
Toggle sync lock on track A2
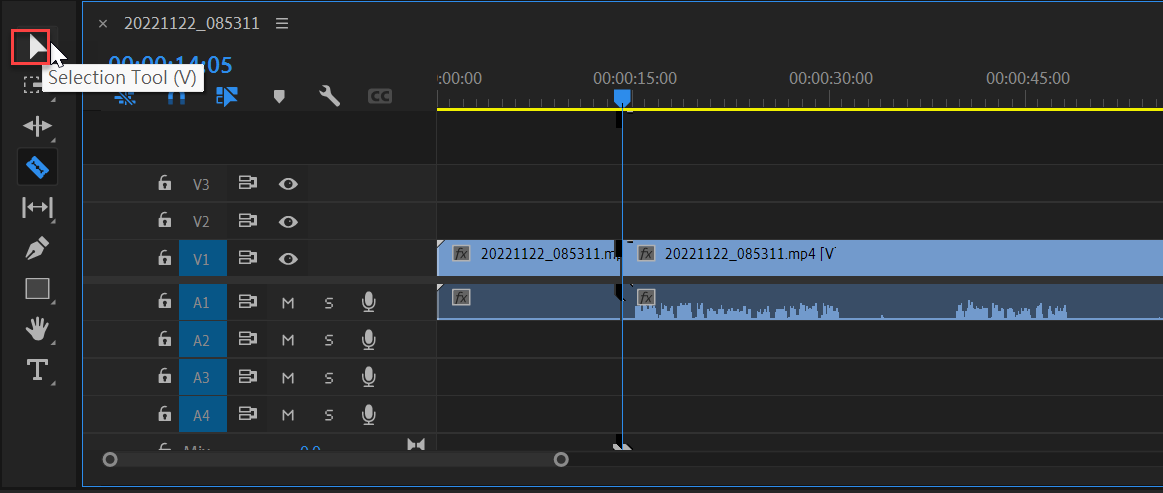(247, 340)
